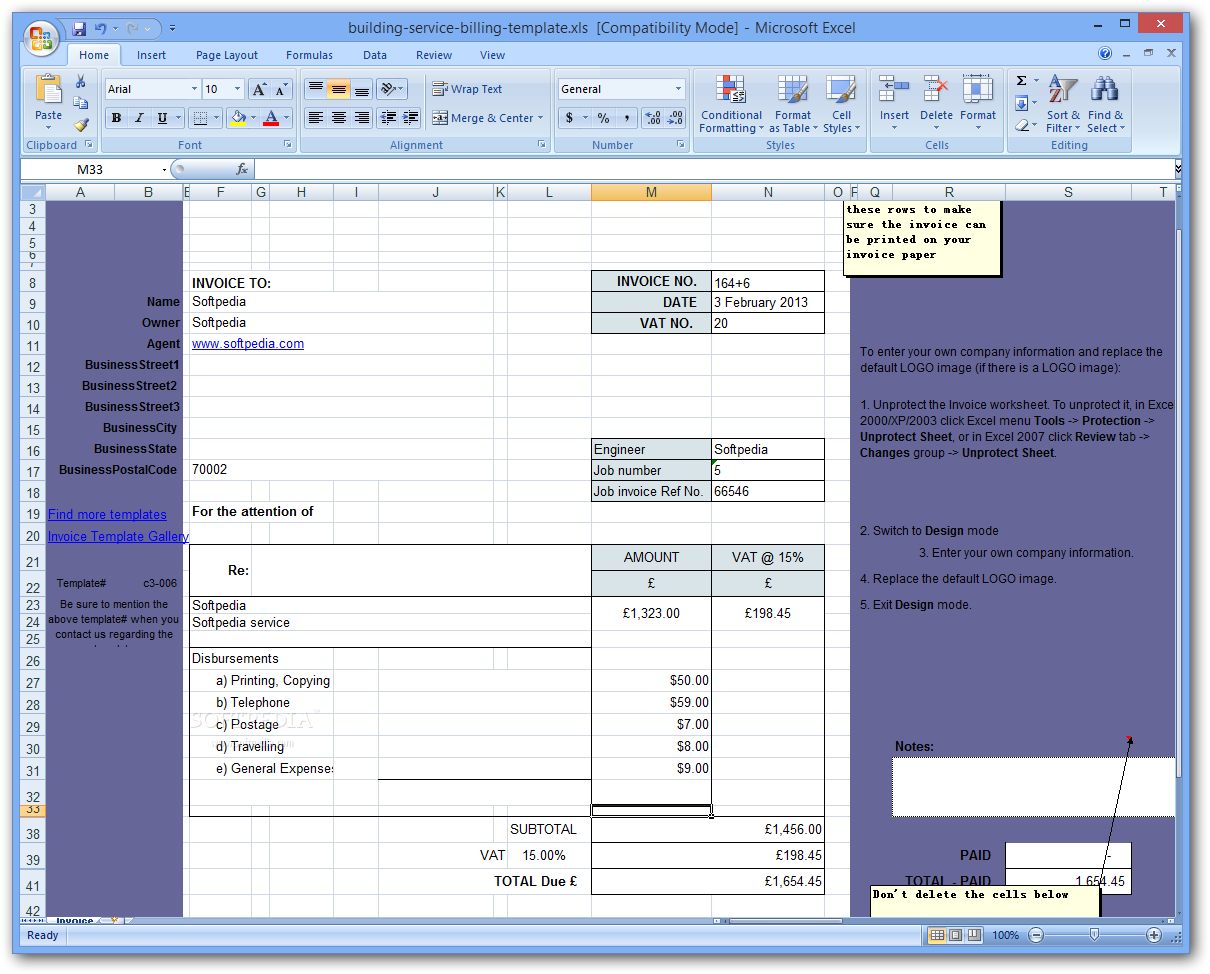
Task: Set Middle Align vertical alignment
Action: point(339,89)
